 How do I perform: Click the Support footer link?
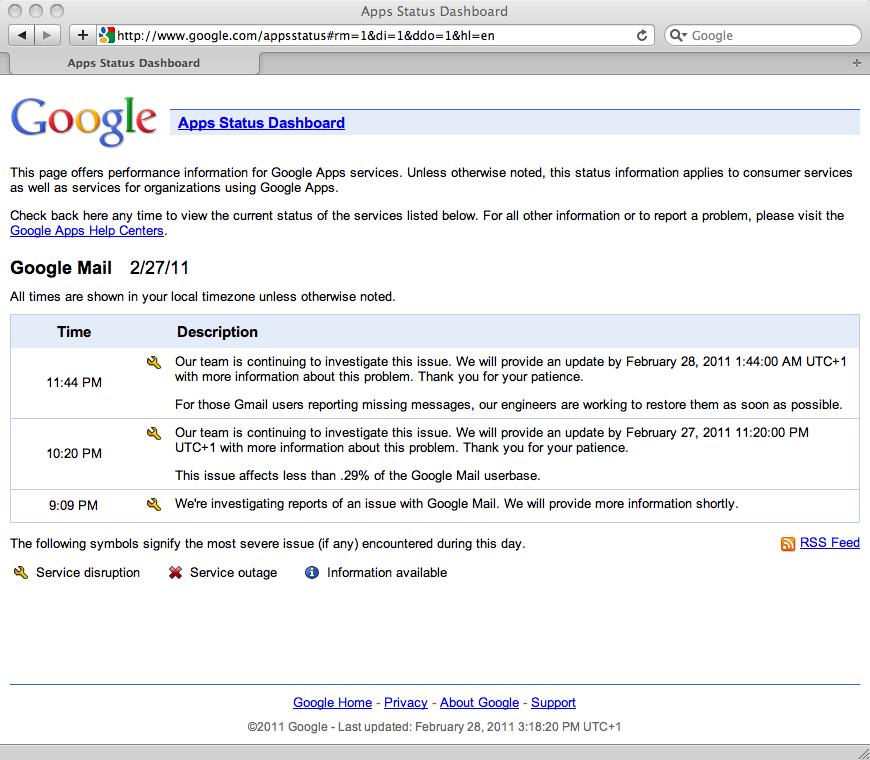tap(553, 703)
